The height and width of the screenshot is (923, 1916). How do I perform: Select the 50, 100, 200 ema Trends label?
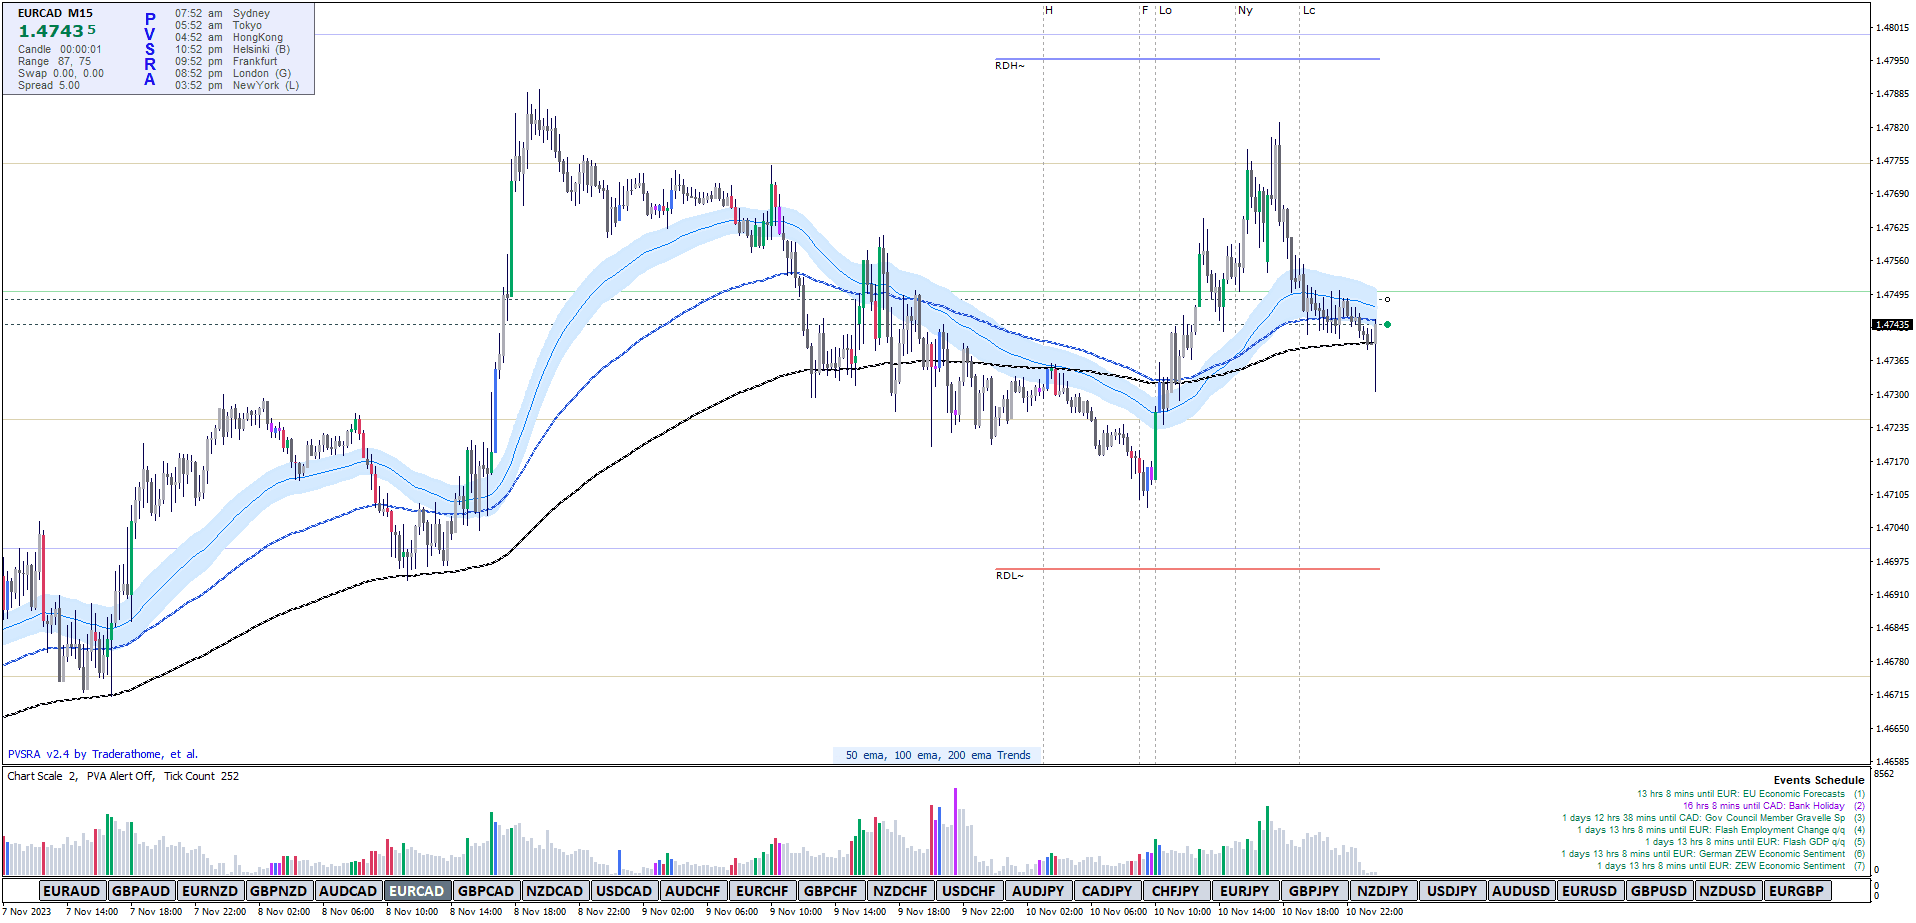pyautogui.click(x=937, y=755)
